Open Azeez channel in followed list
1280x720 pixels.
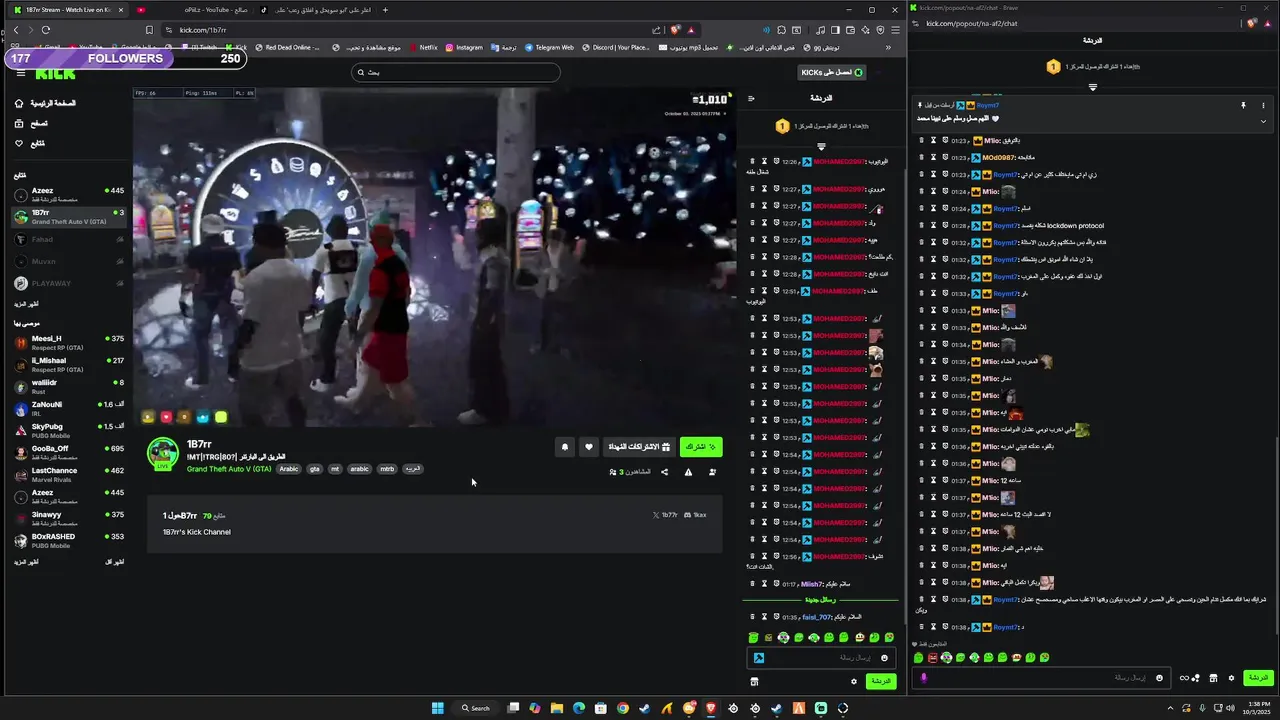click(69, 194)
